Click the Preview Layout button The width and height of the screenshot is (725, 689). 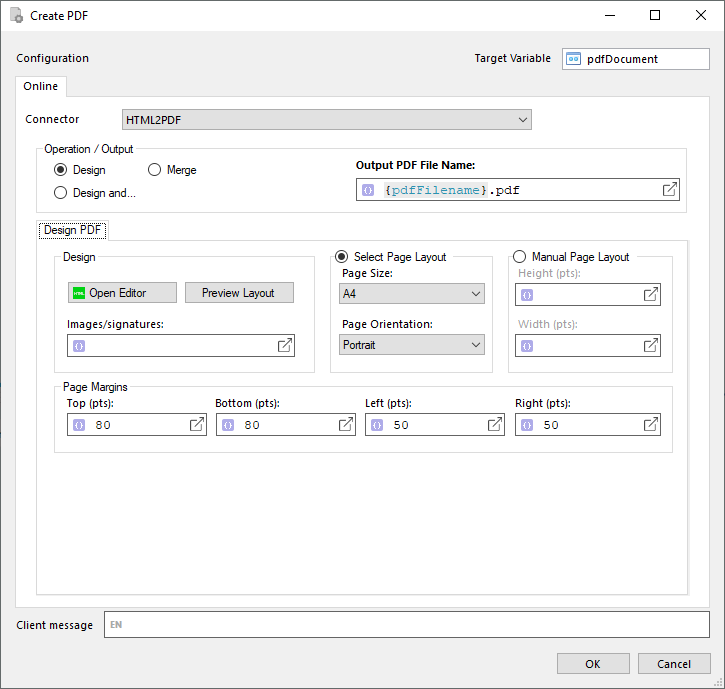click(239, 293)
